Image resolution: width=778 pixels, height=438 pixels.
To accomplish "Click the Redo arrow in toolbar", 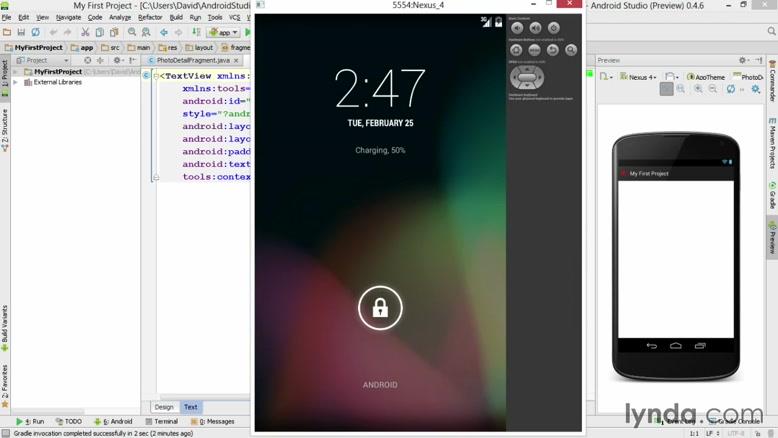I will click(x=67, y=32).
